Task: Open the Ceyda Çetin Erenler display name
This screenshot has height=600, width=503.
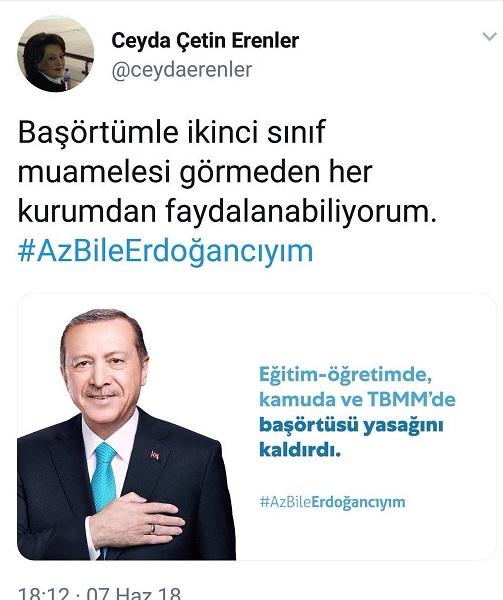Action: tap(205, 41)
